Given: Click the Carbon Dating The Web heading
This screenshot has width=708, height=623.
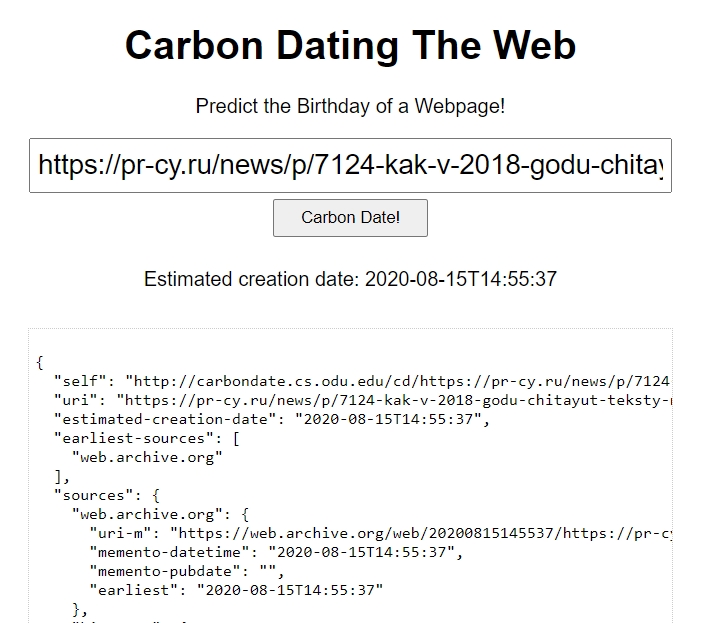Looking at the screenshot, I should click(x=350, y=46).
